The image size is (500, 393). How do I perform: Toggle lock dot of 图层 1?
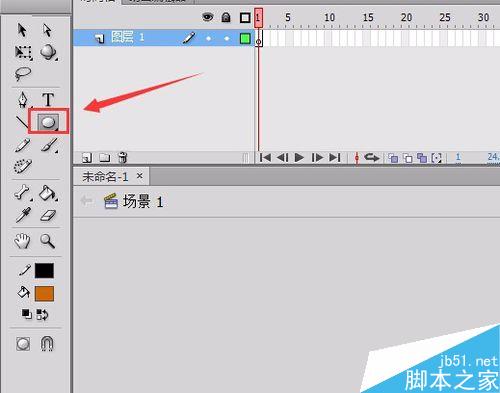[x=227, y=38]
